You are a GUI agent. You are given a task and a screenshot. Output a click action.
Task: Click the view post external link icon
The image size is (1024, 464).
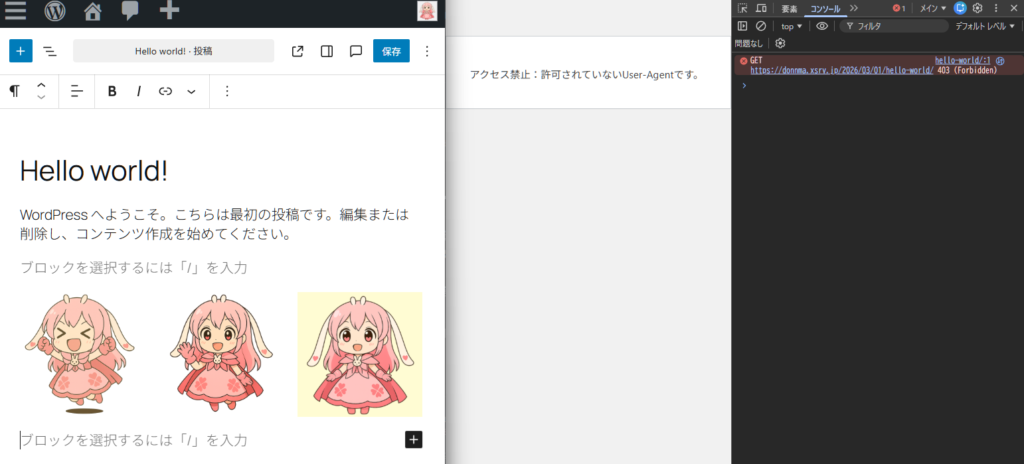297,51
